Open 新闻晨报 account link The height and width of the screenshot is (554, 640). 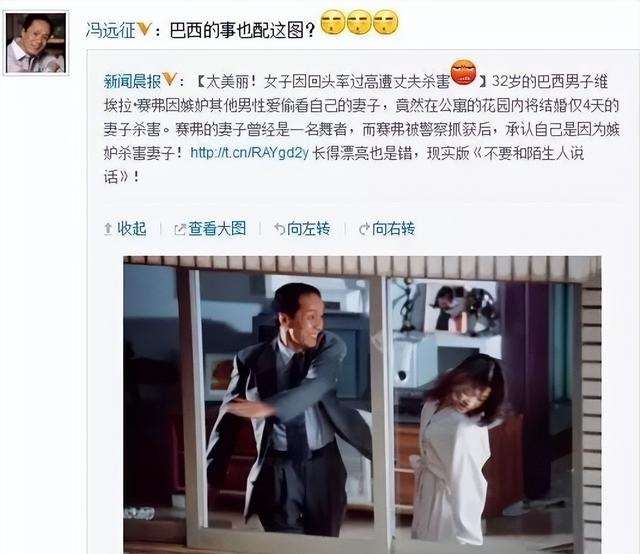coord(132,81)
